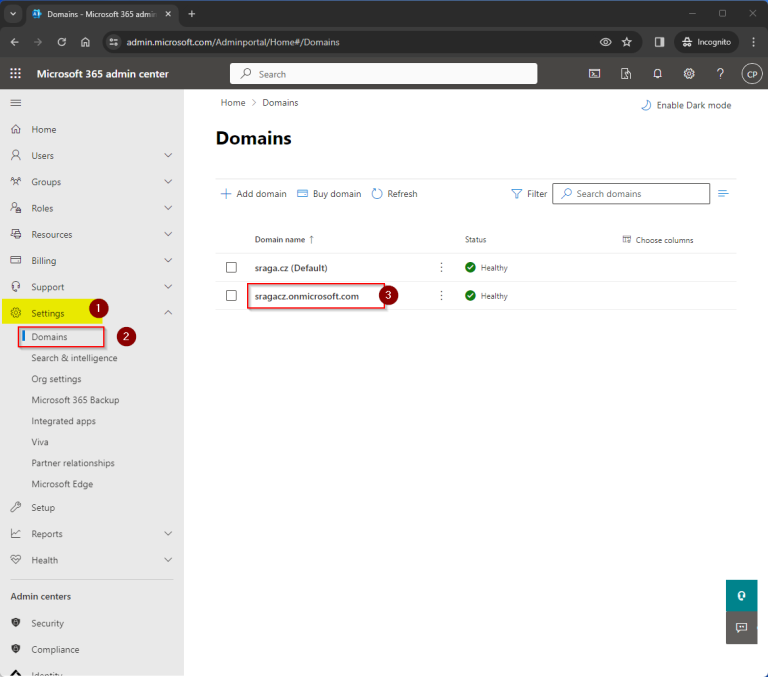Open more actions for sraga.cz row
Viewport: 768px width, 677px height.
point(441,267)
